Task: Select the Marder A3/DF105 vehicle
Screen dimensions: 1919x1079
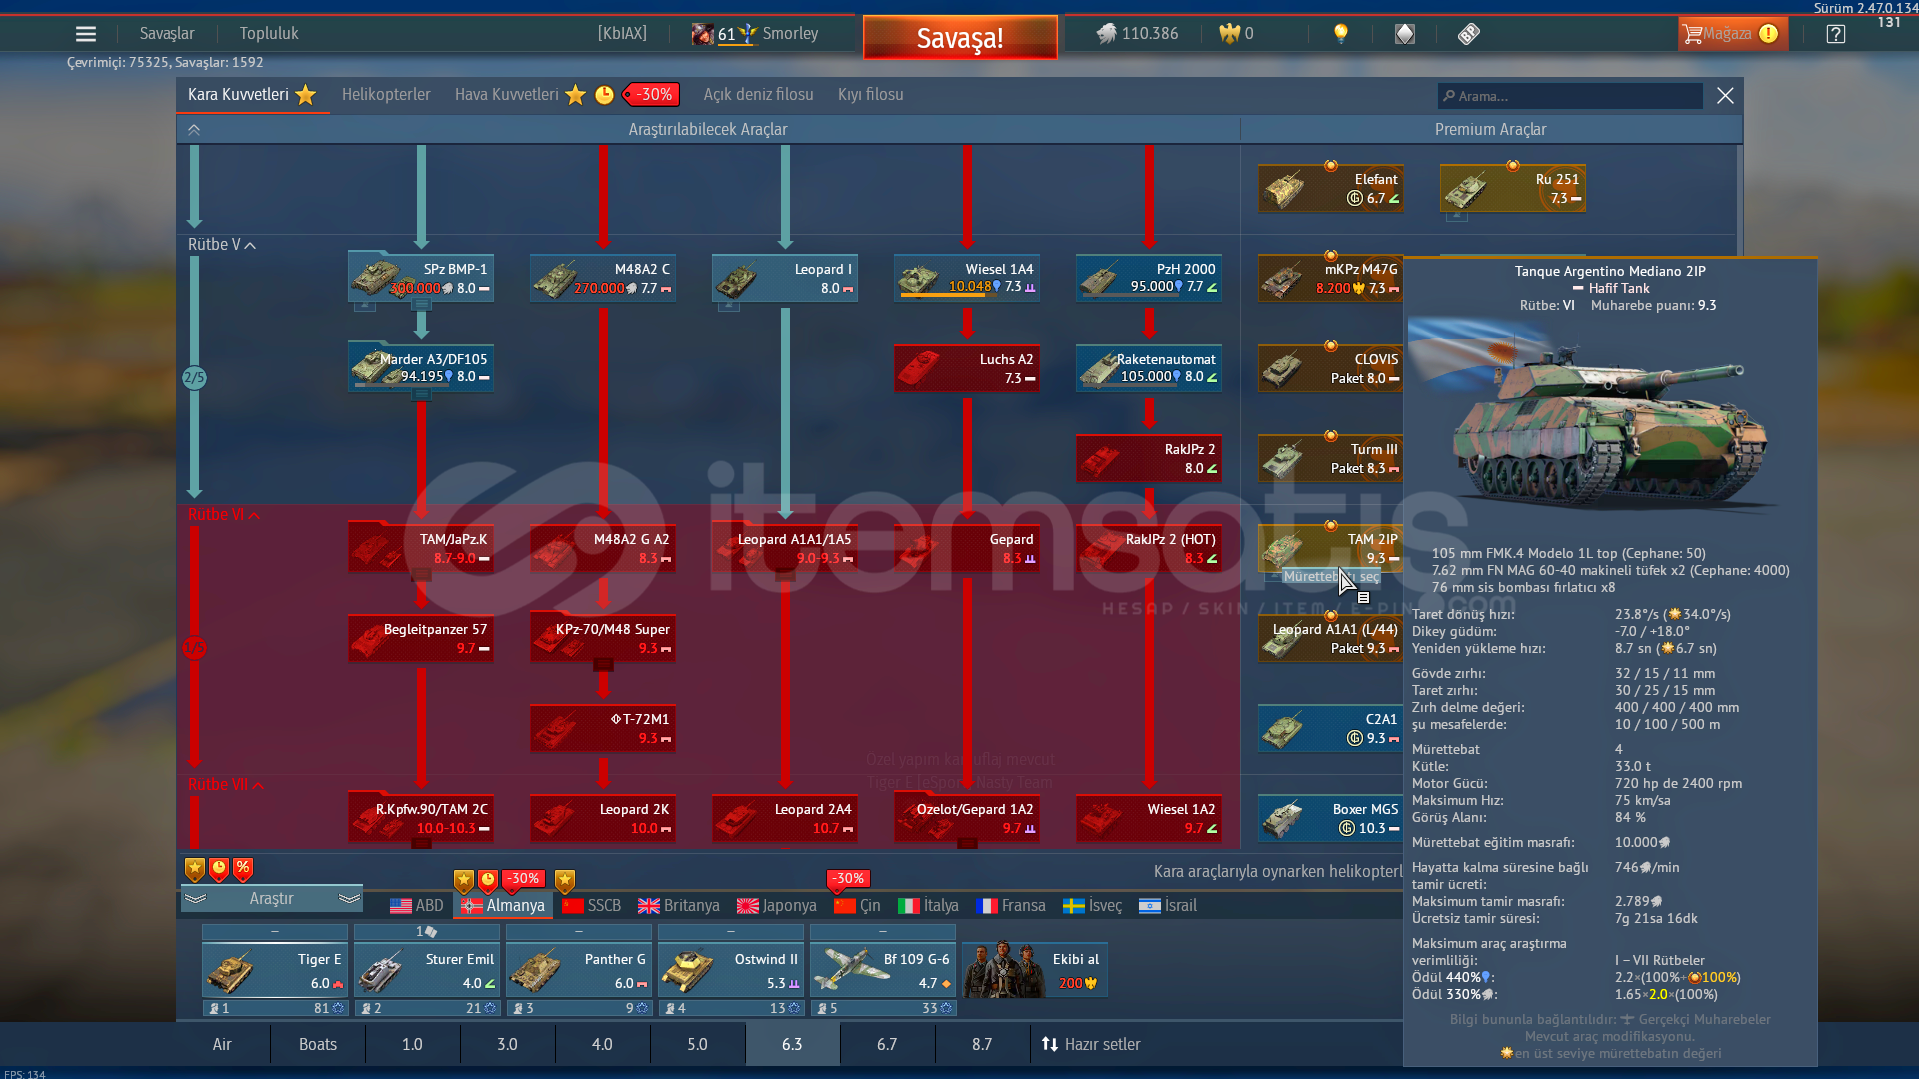Action: (421, 368)
